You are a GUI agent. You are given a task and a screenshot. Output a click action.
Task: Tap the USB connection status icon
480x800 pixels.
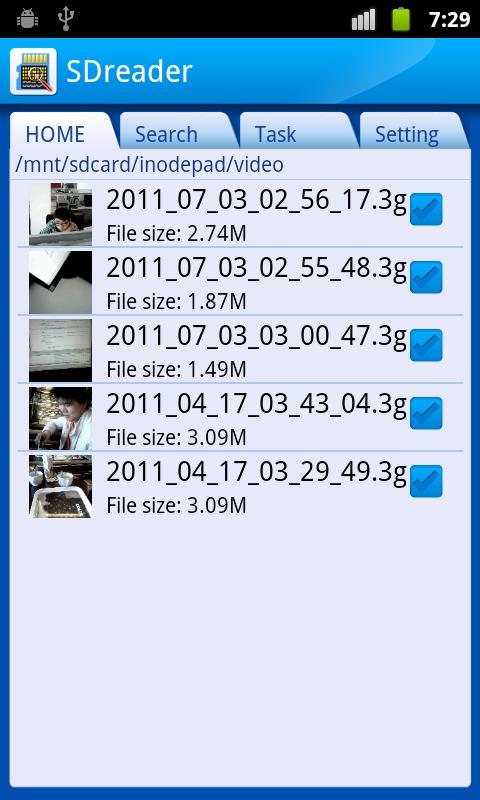66,19
